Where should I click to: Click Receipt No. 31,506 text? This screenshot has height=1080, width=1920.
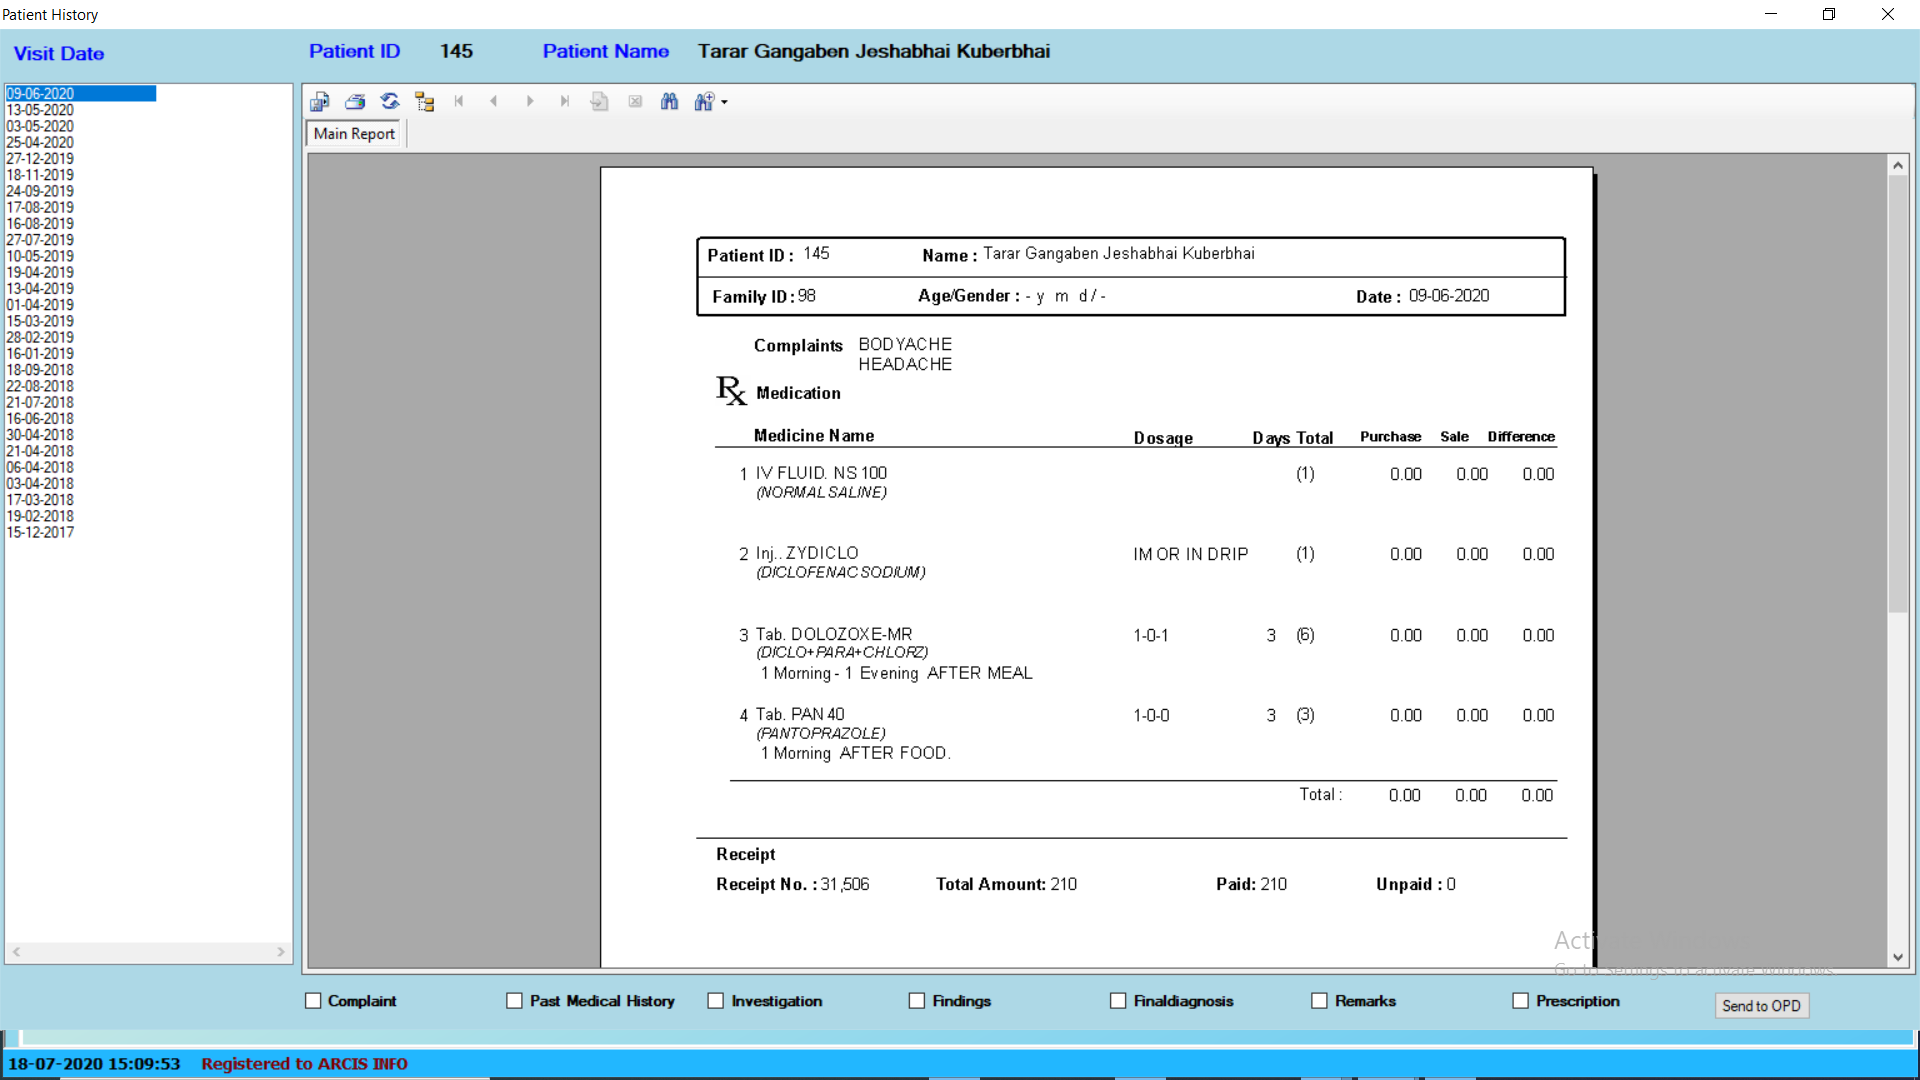click(x=793, y=884)
